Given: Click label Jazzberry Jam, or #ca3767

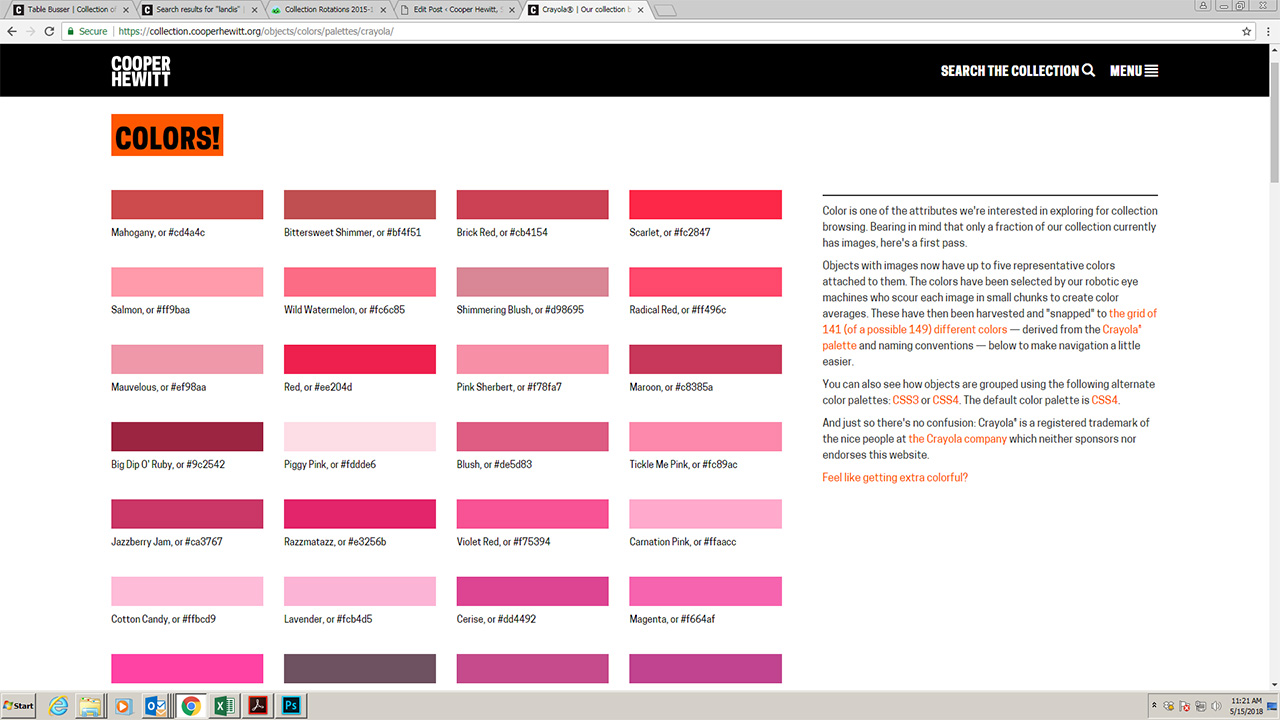Looking at the screenshot, I should 167,542.
